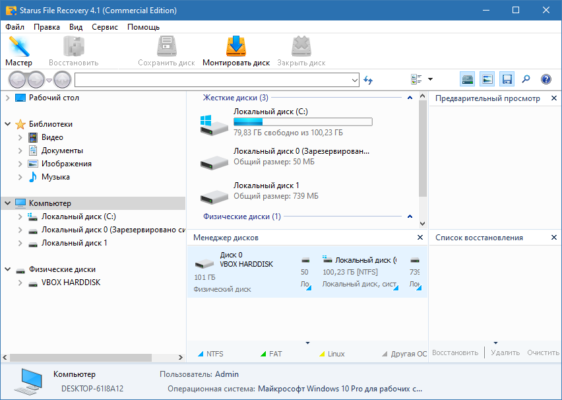Click the Локальный диск 1 drive icon in list
Image resolution: width=562 pixels, height=400 pixels.
pos(214,196)
